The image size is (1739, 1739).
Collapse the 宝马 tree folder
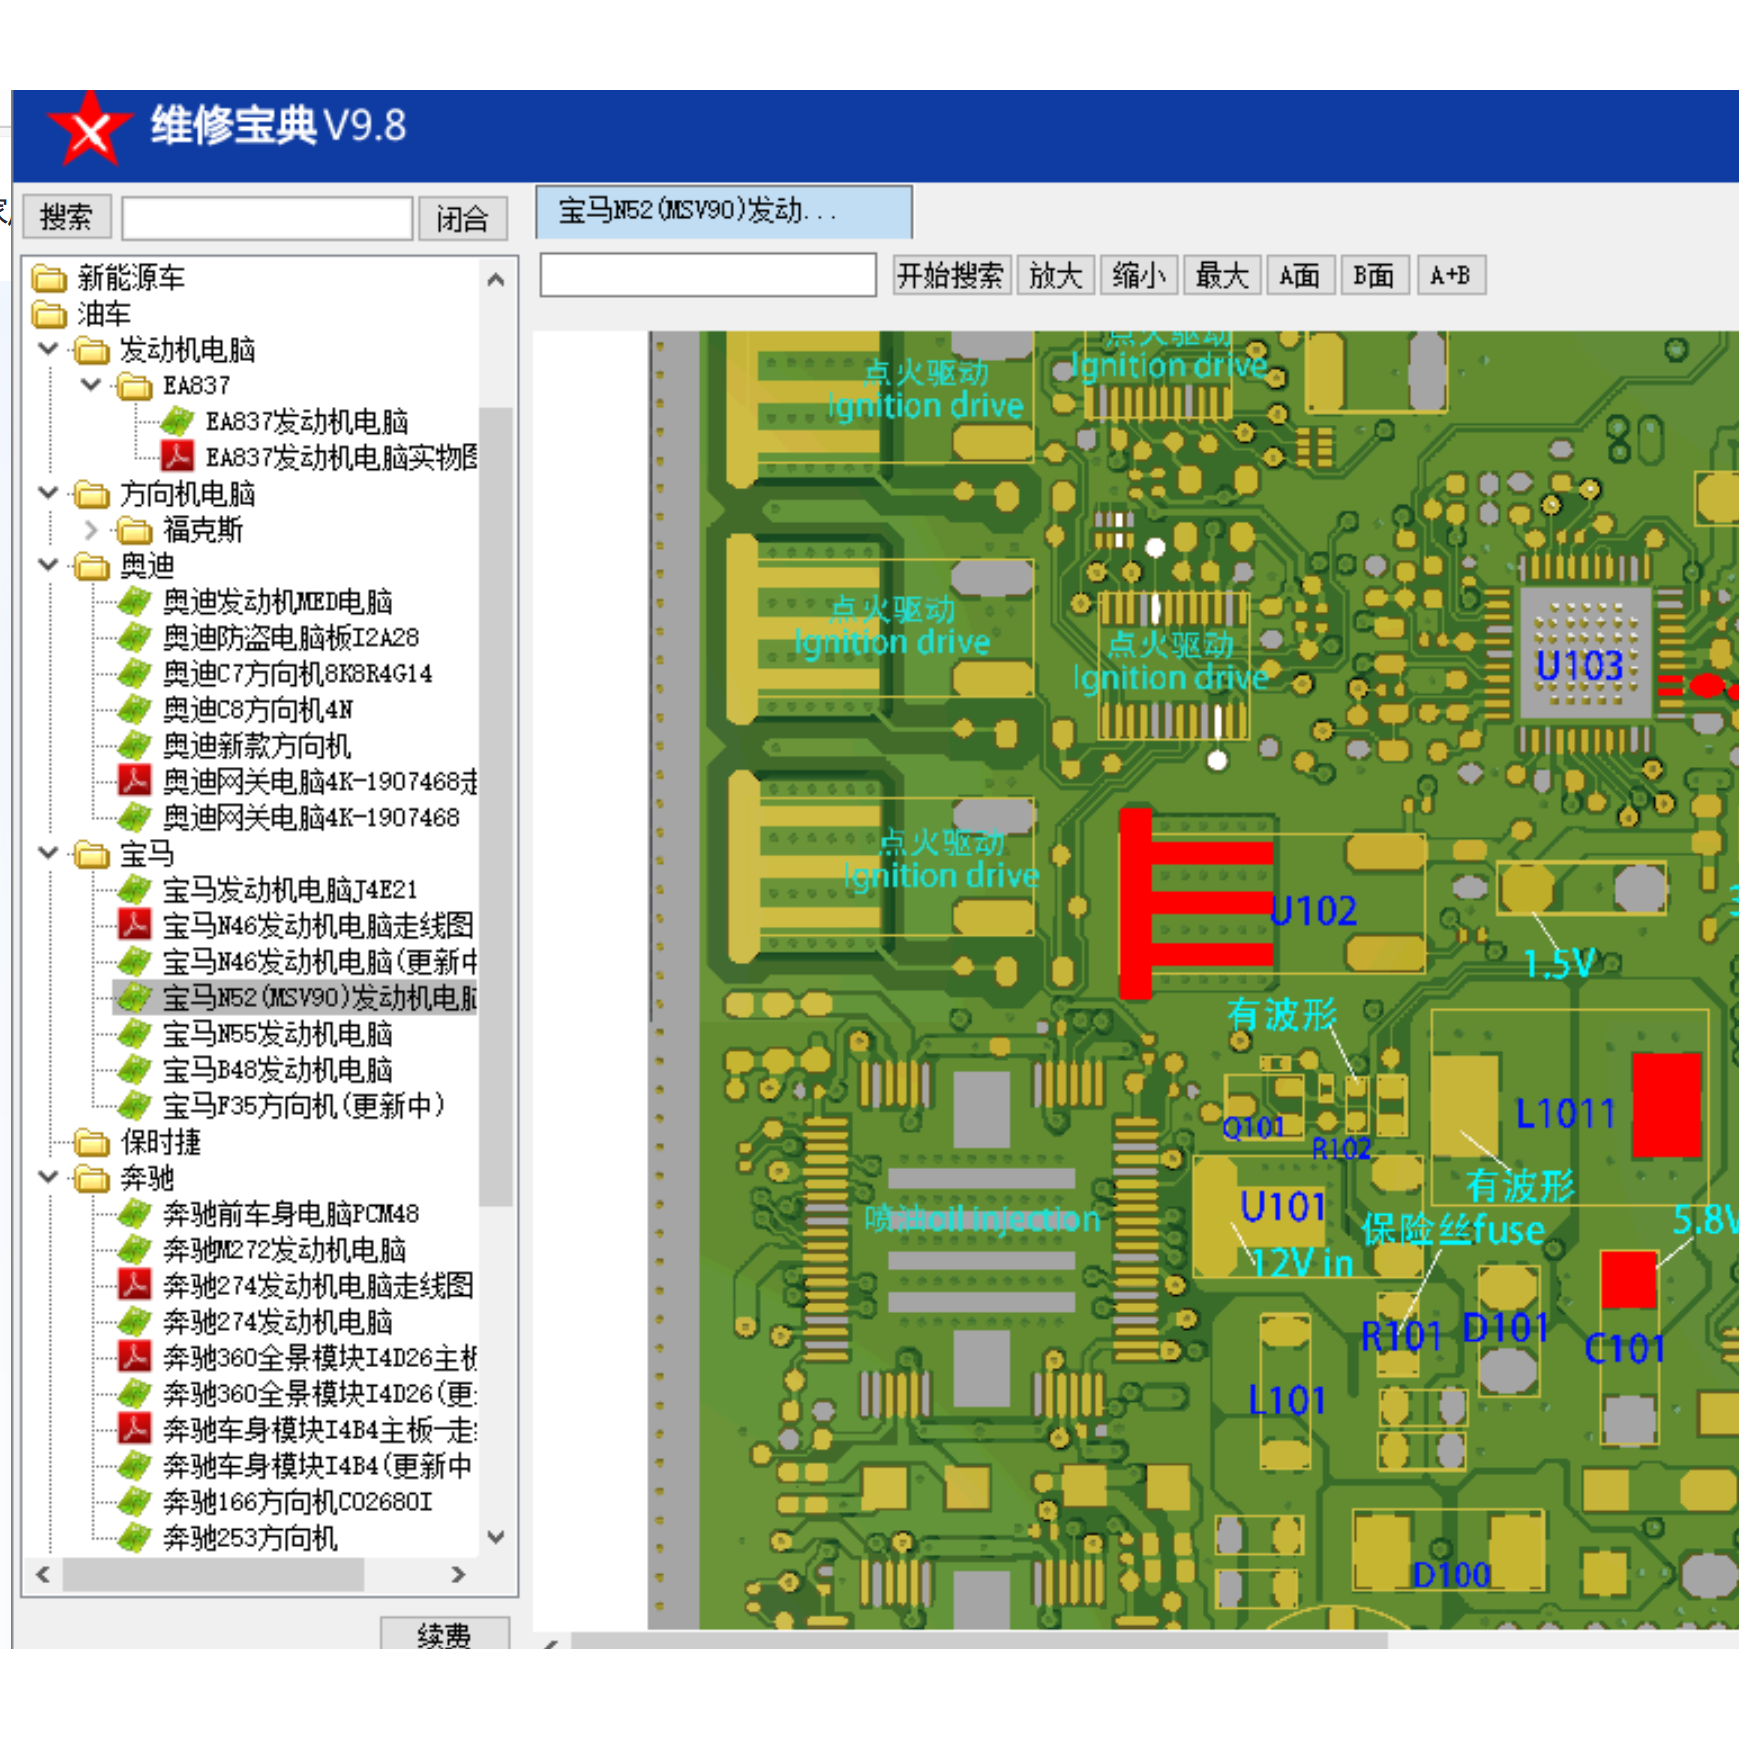coord(48,853)
